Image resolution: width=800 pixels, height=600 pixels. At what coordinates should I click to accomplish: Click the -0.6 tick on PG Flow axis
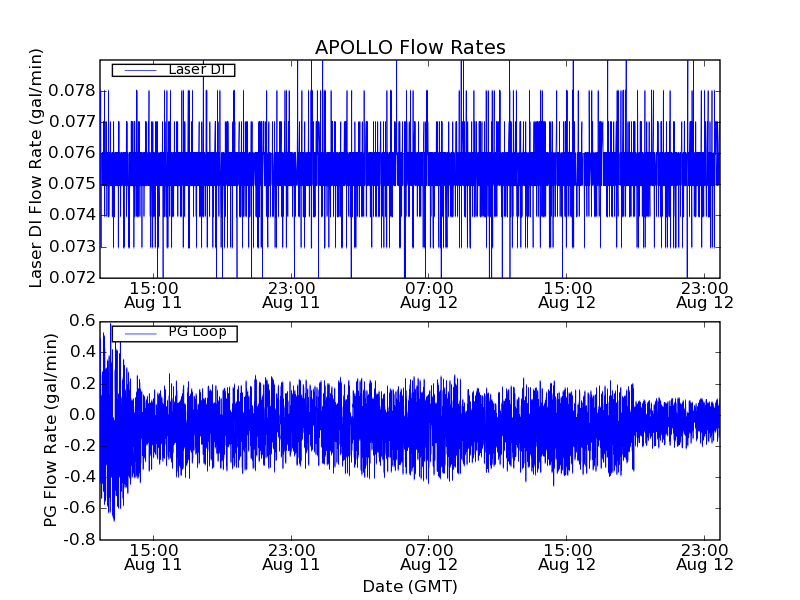(x=80, y=508)
